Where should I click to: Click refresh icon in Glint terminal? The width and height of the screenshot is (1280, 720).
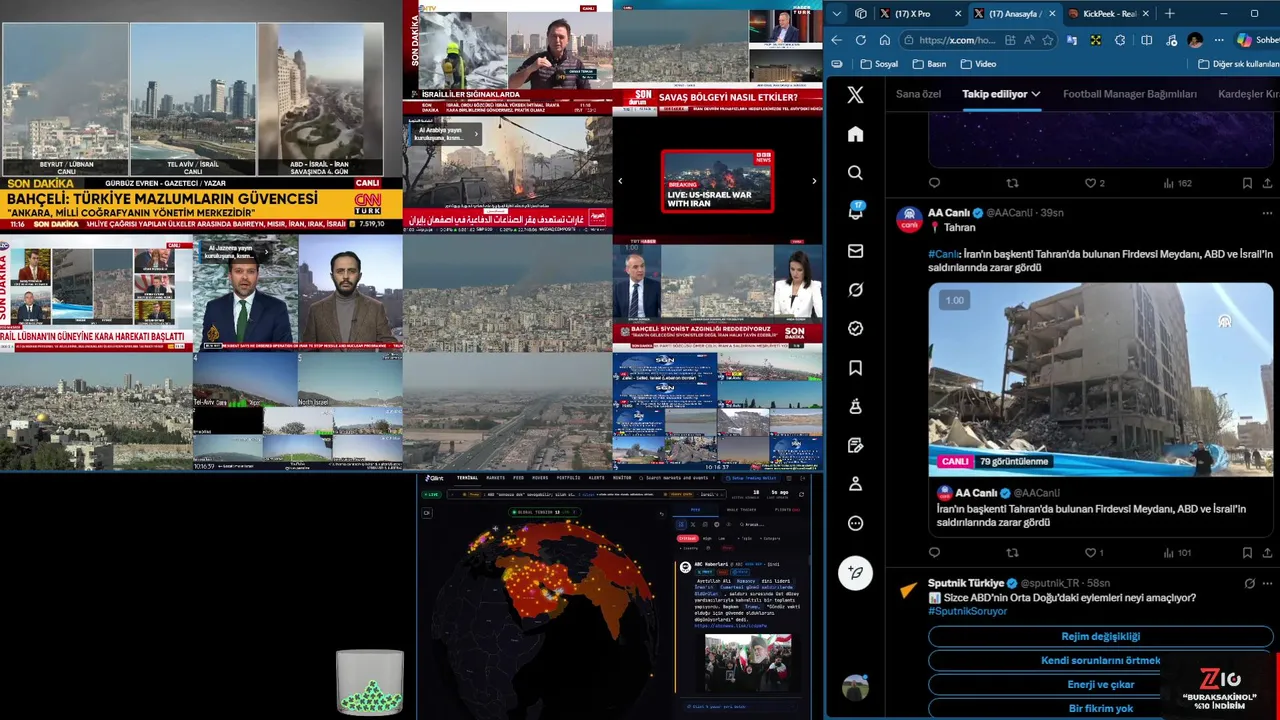pos(801,494)
